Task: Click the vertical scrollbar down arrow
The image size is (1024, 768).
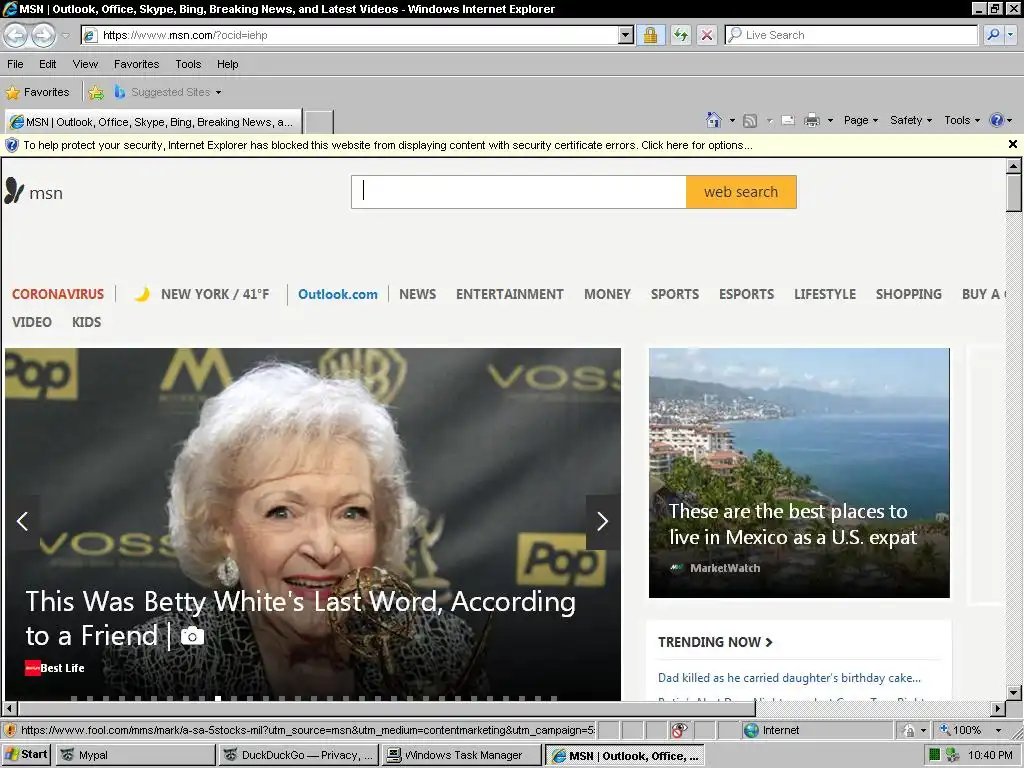Action: point(1014,692)
